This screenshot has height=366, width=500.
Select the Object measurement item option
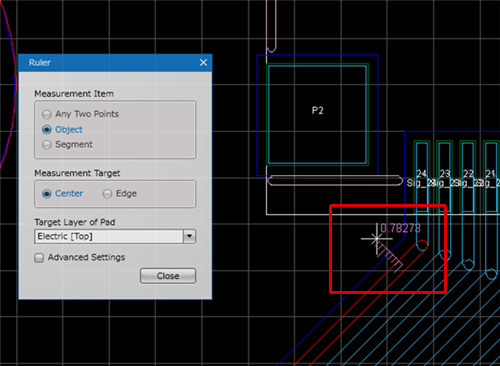tap(47, 129)
